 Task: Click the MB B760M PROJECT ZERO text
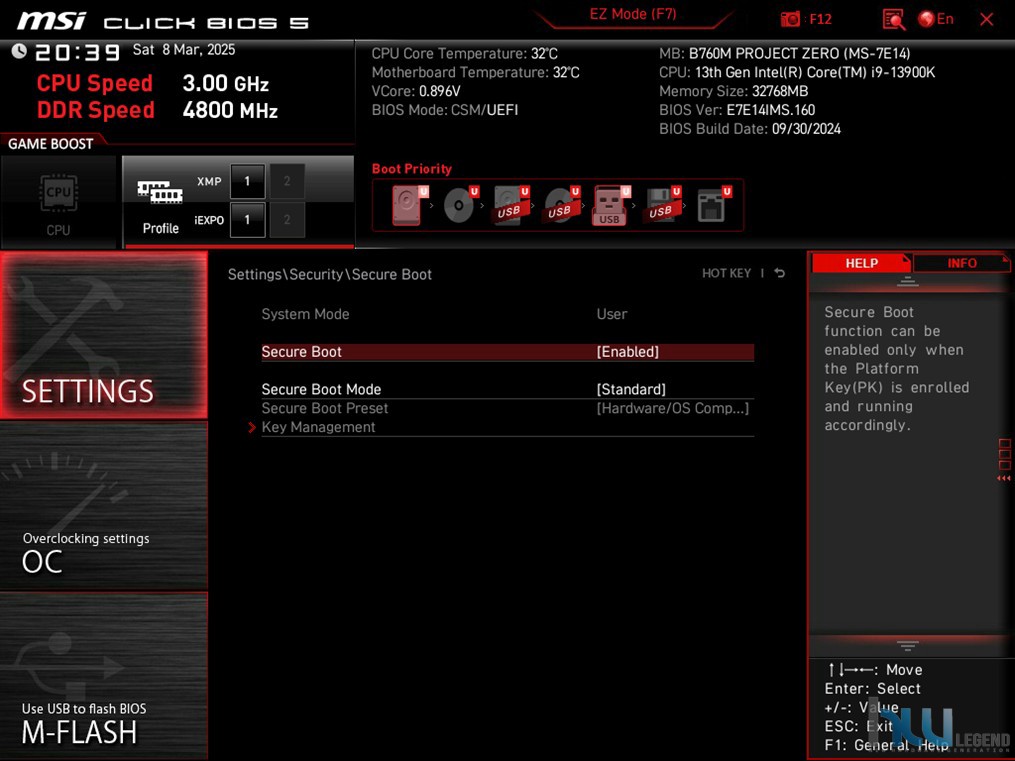pyautogui.click(x=785, y=53)
